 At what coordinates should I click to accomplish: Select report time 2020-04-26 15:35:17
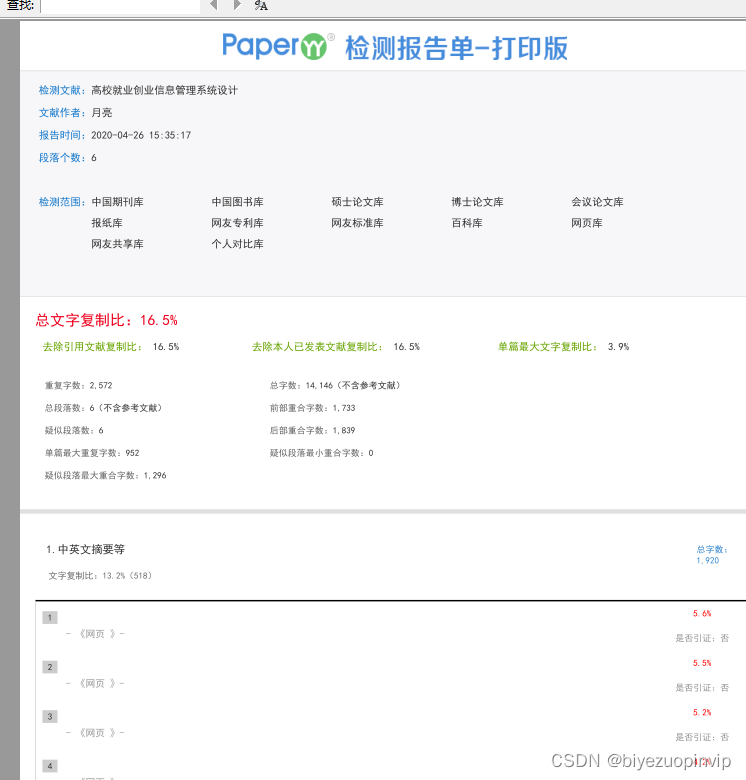pyautogui.click(x=141, y=135)
